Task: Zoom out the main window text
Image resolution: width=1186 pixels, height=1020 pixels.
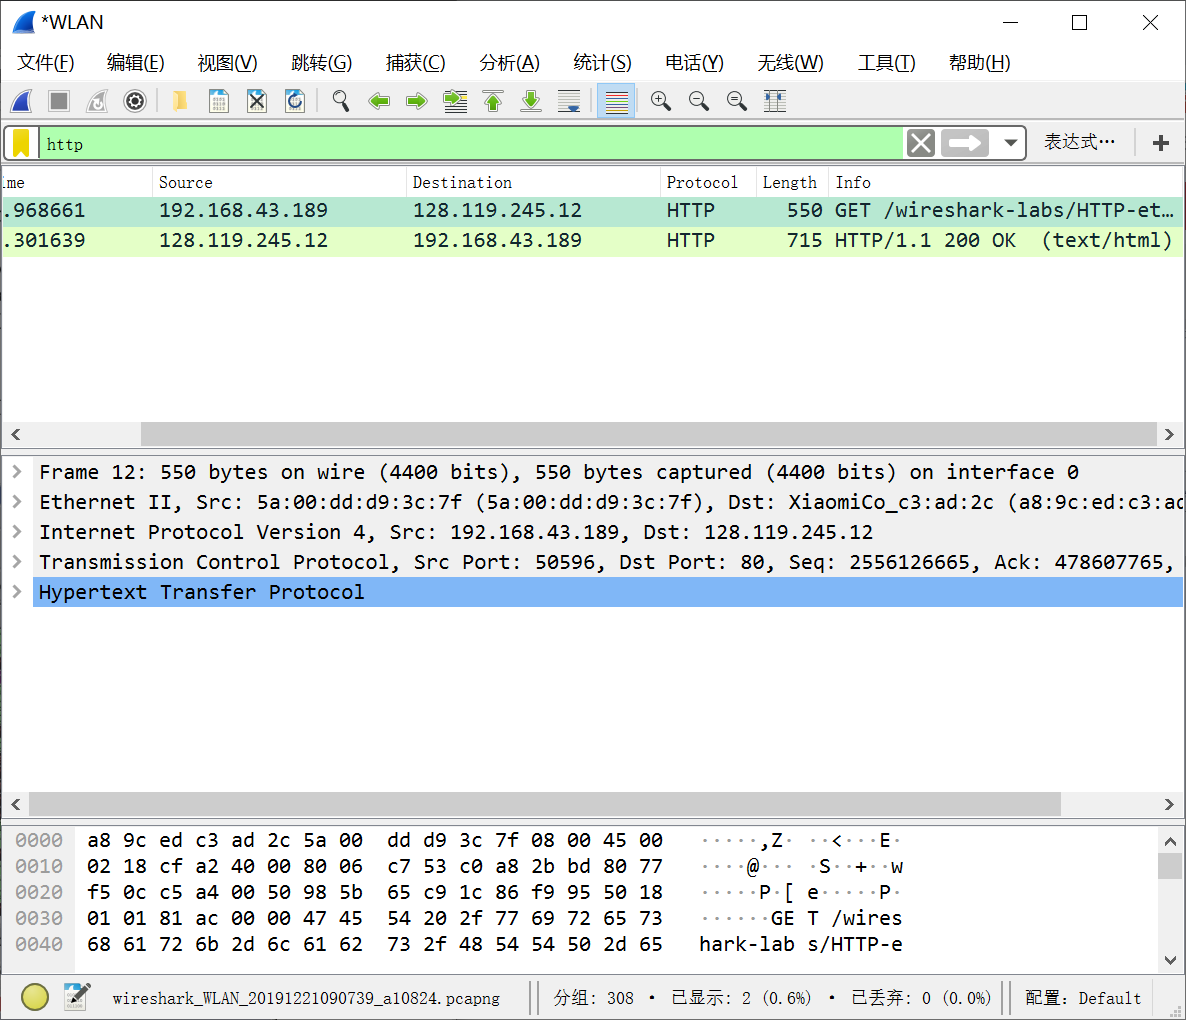Action: click(x=699, y=101)
